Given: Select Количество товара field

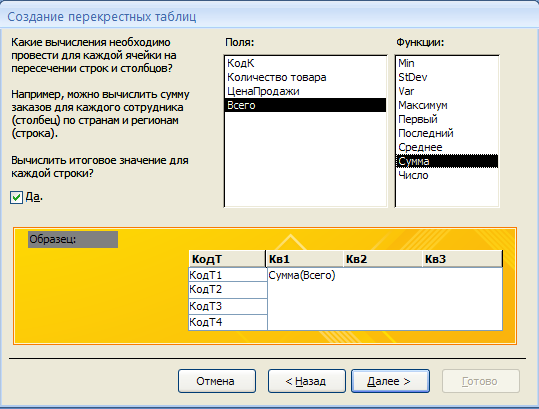Looking at the screenshot, I should (305, 77).
